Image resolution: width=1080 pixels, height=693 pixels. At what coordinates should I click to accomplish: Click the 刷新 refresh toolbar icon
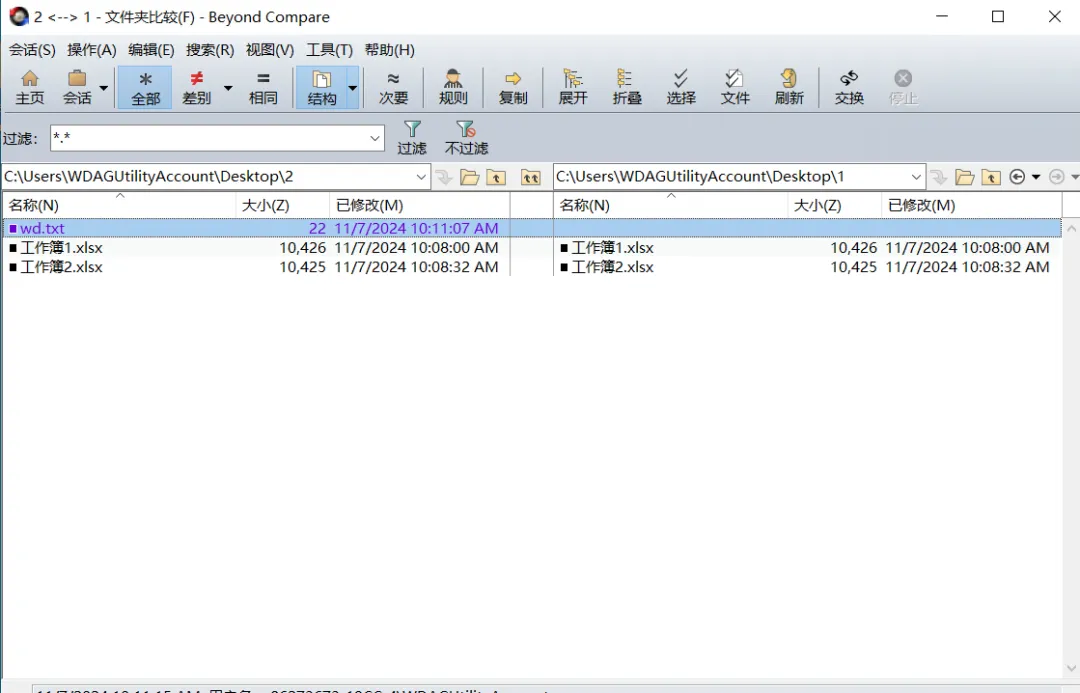point(789,87)
